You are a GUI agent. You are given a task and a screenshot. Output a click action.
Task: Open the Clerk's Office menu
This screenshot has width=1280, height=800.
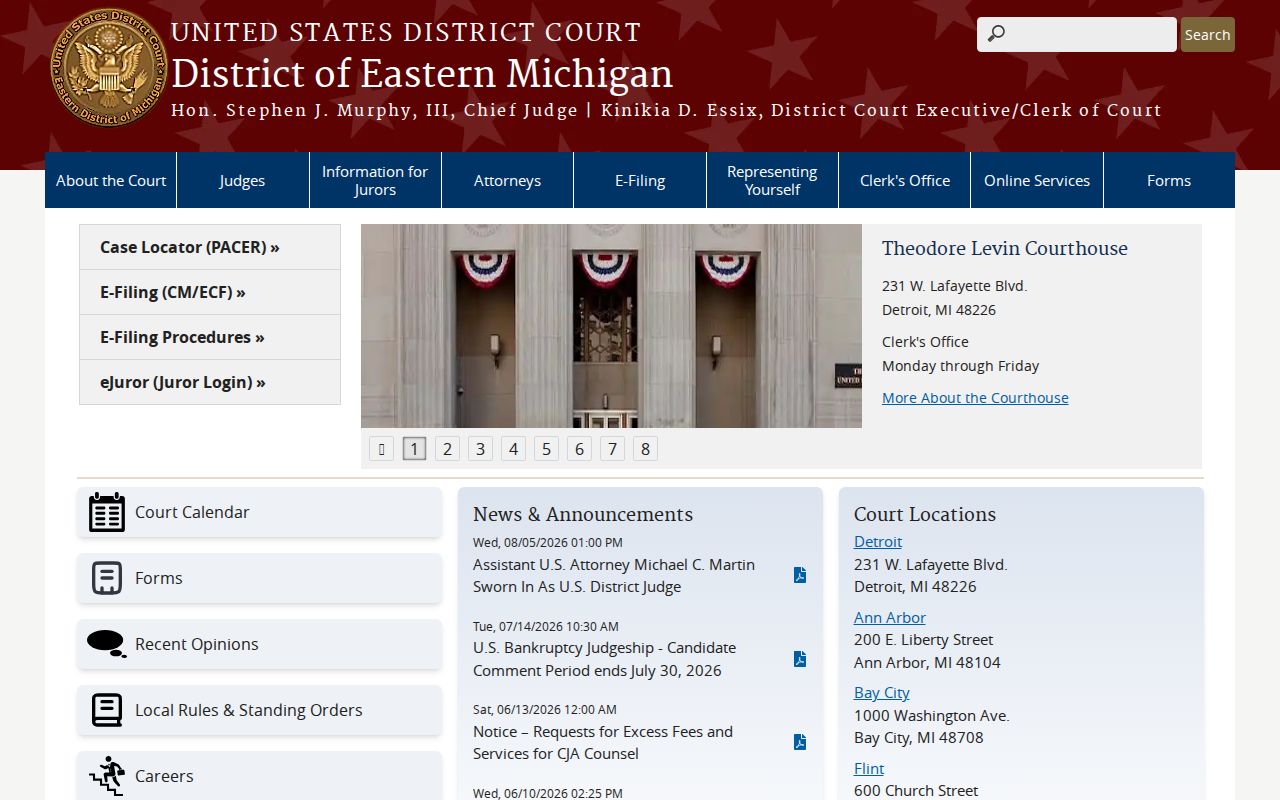(x=905, y=180)
